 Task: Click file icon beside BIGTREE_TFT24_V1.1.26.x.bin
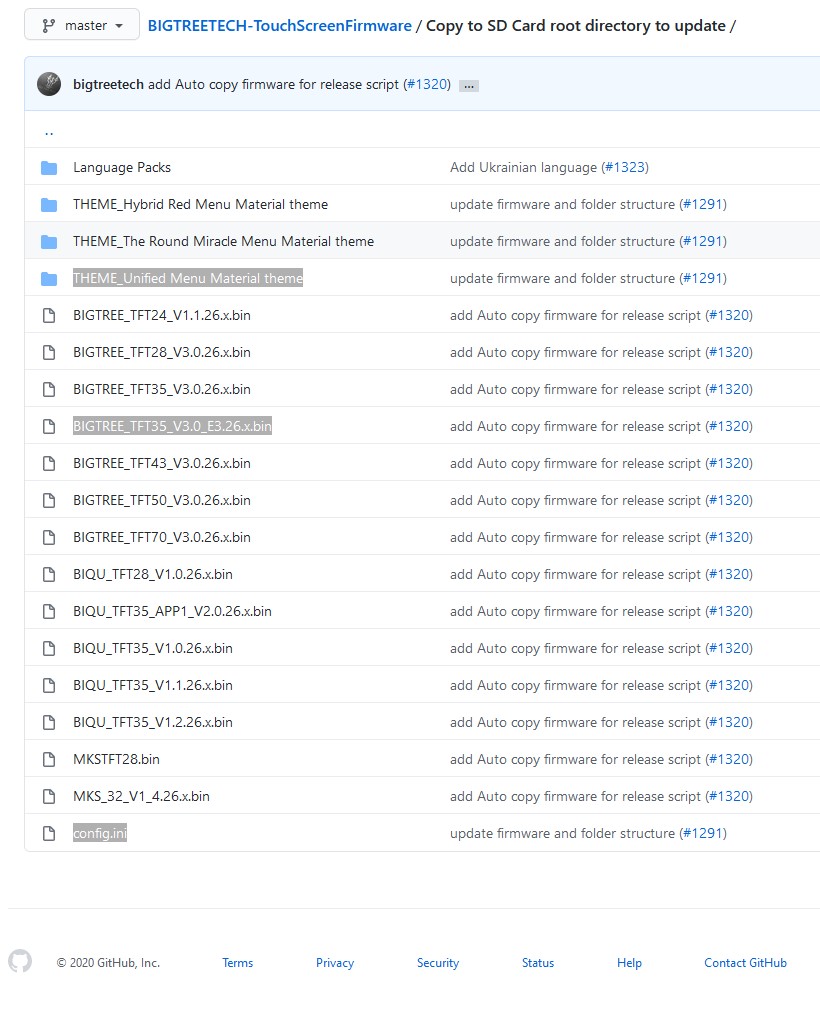pyautogui.click(x=49, y=316)
